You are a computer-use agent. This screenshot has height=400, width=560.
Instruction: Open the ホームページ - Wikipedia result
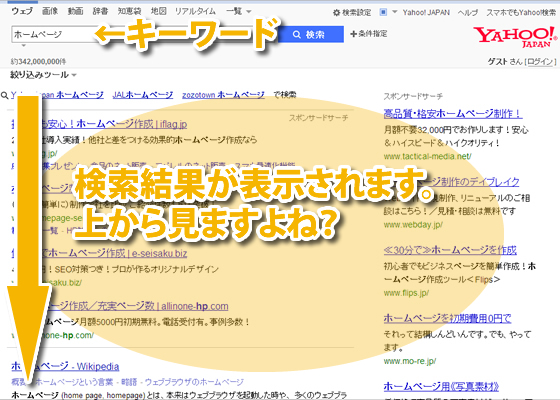click(65, 366)
